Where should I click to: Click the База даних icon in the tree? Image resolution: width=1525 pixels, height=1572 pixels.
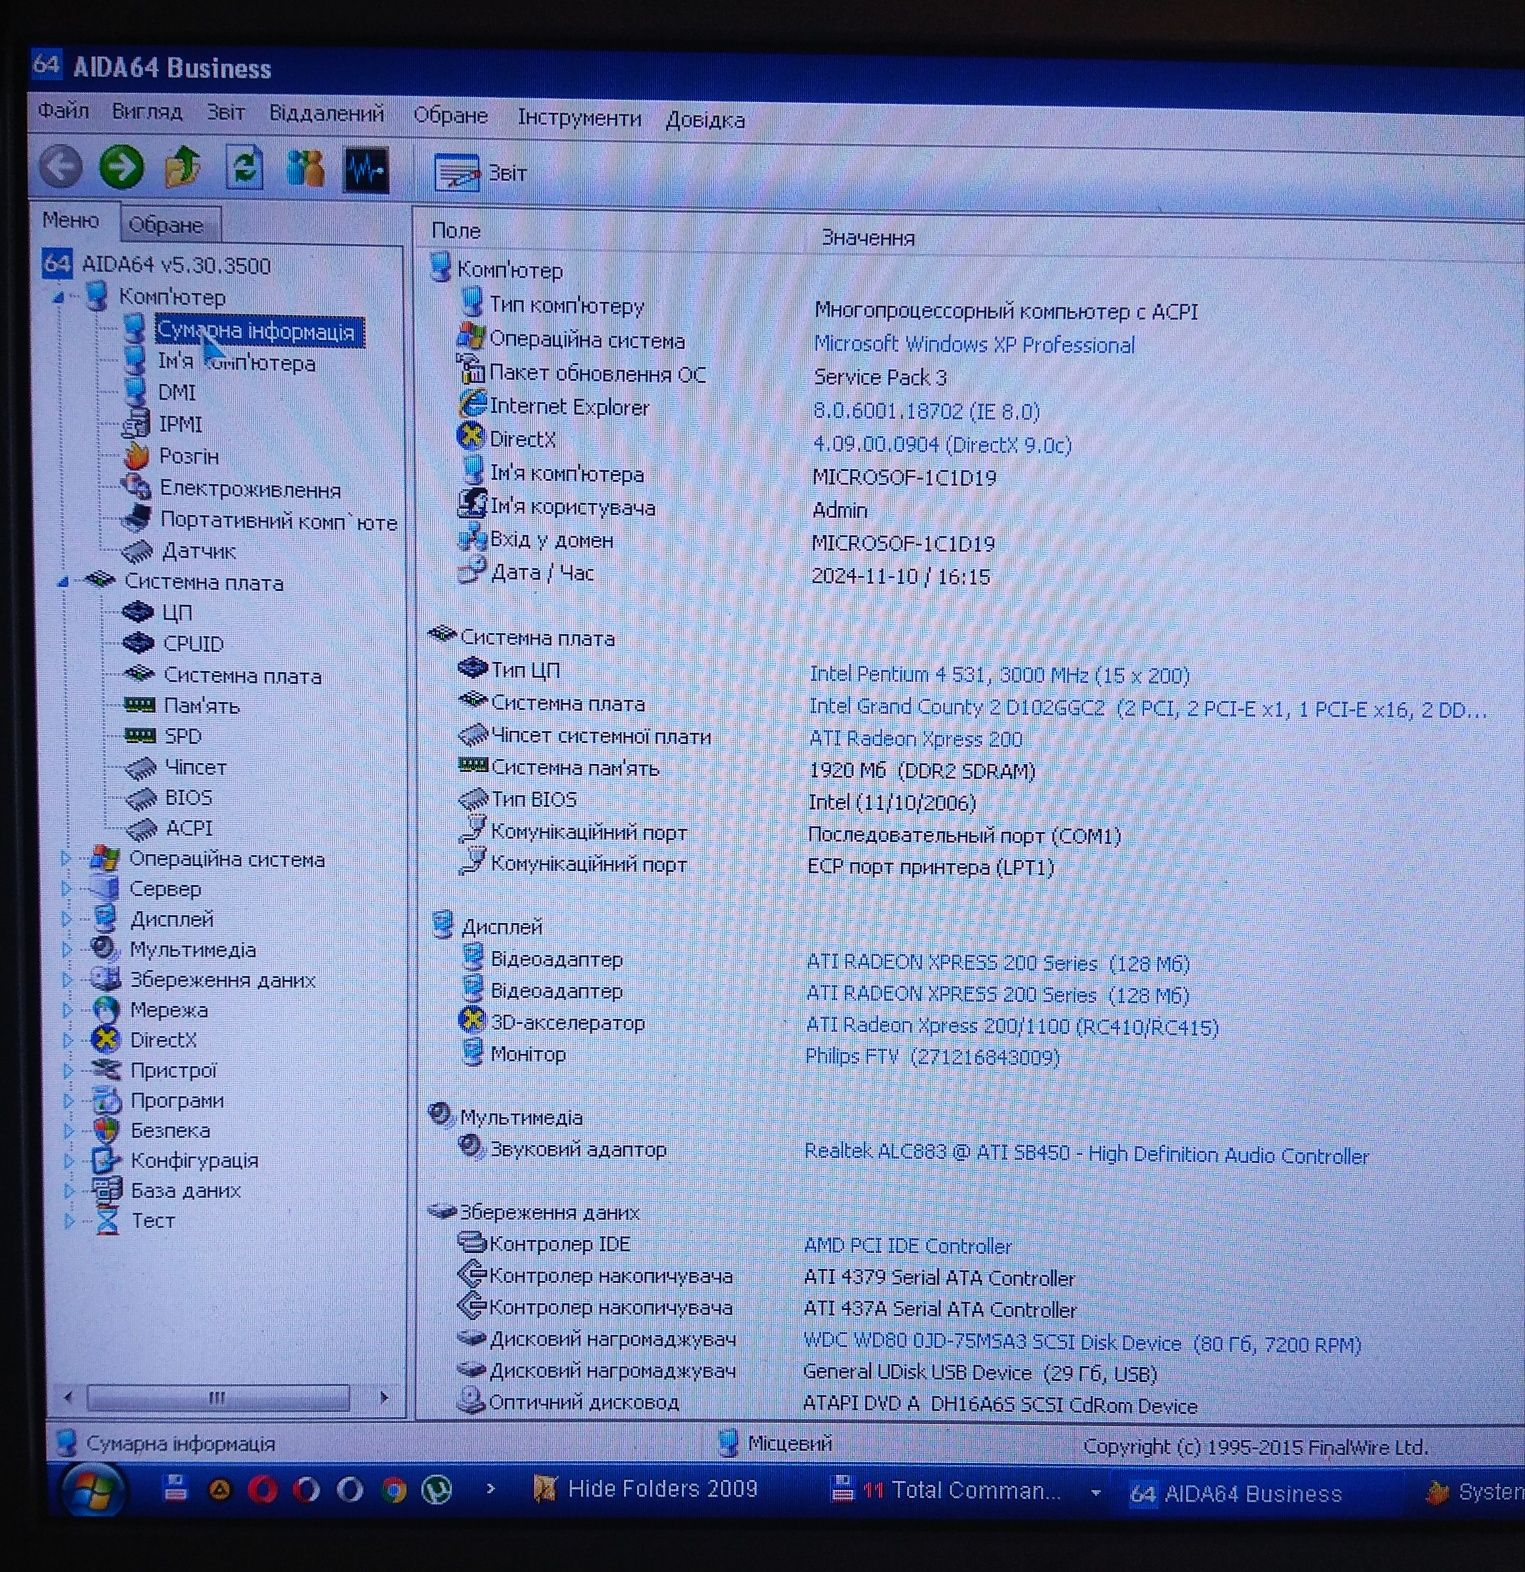pyautogui.click(x=107, y=1190)
